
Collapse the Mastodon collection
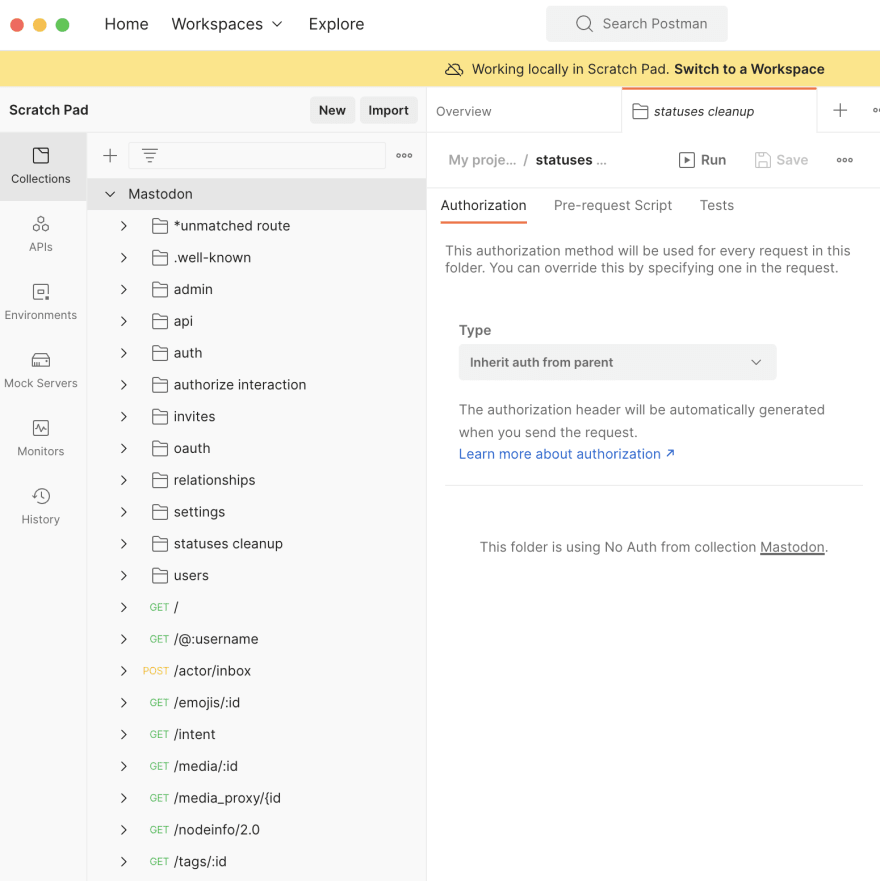(110, 194)
